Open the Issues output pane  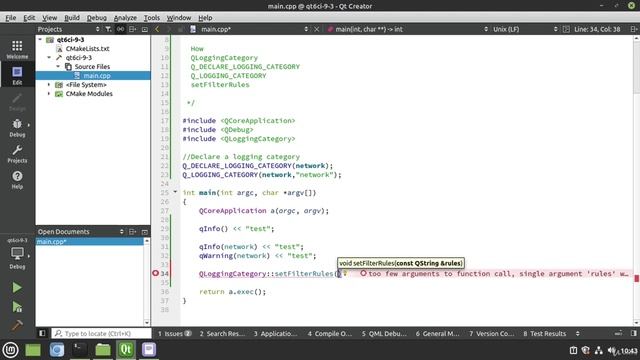click(174, 333)
